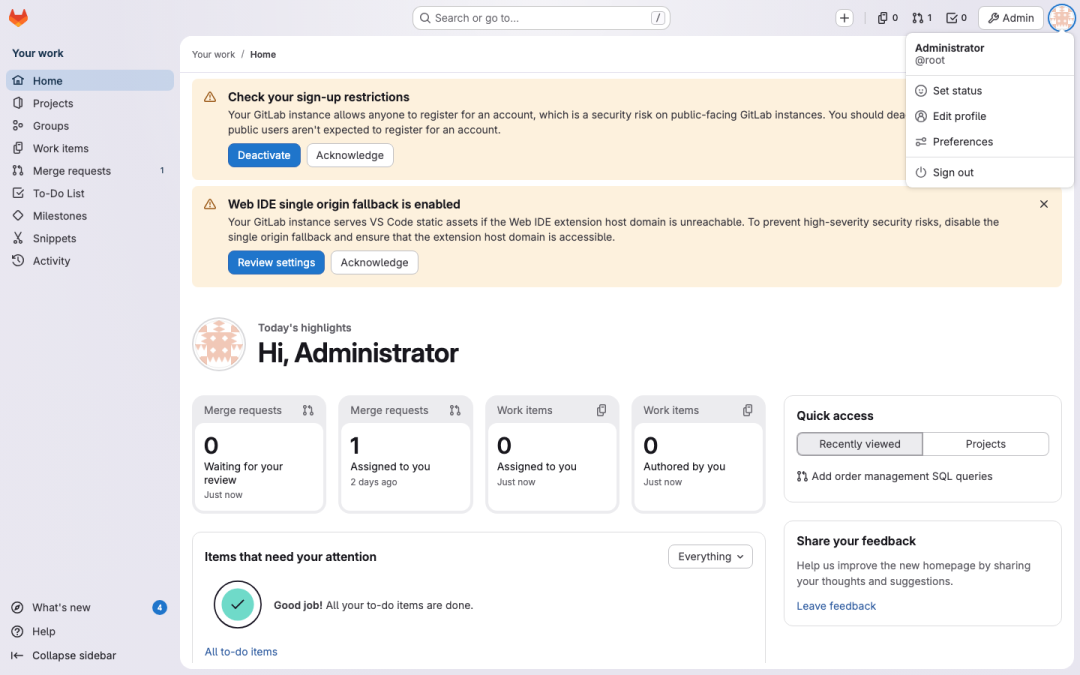The height and width of the screenshot is (675, 1080).
Task: Open Work items authored by you card
Action: 698,454
